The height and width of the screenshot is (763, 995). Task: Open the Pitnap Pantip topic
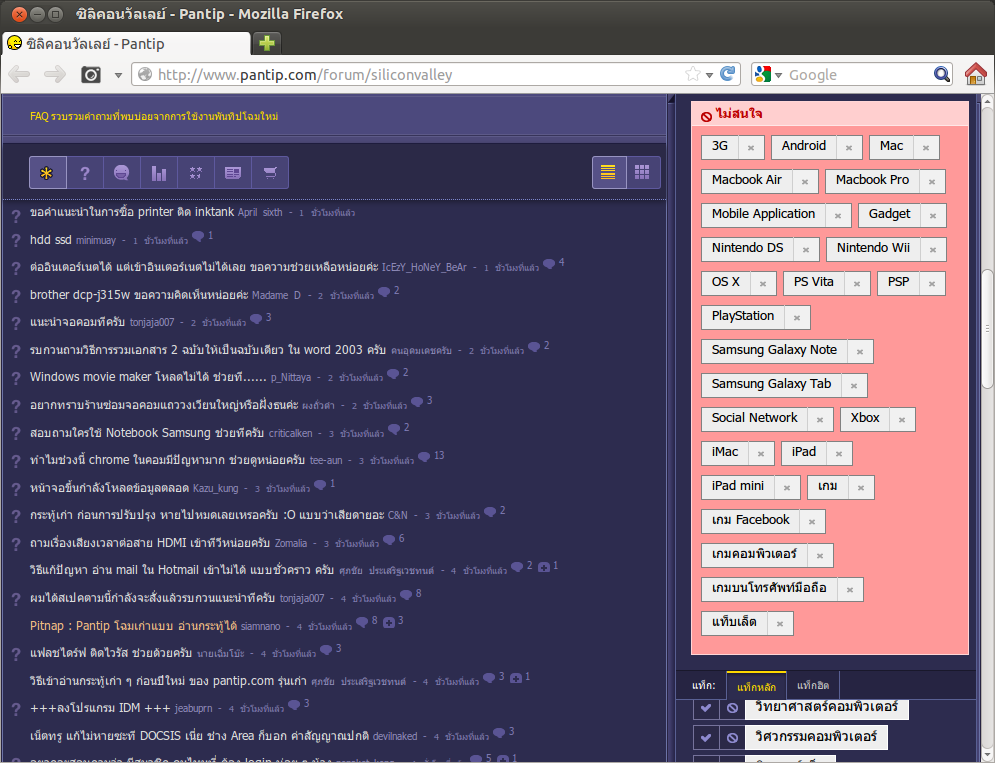pos(133,626)
